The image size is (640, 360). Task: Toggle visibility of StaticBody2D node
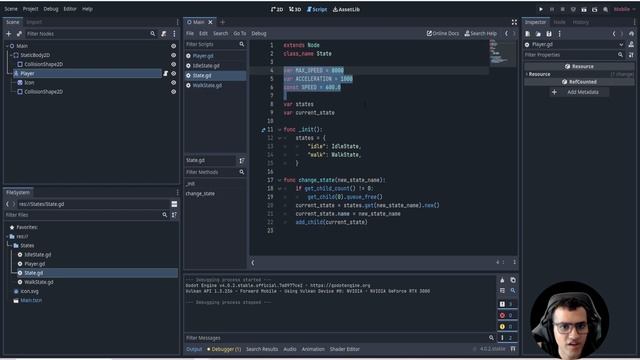pyautogui.click(x=173, y=55)
